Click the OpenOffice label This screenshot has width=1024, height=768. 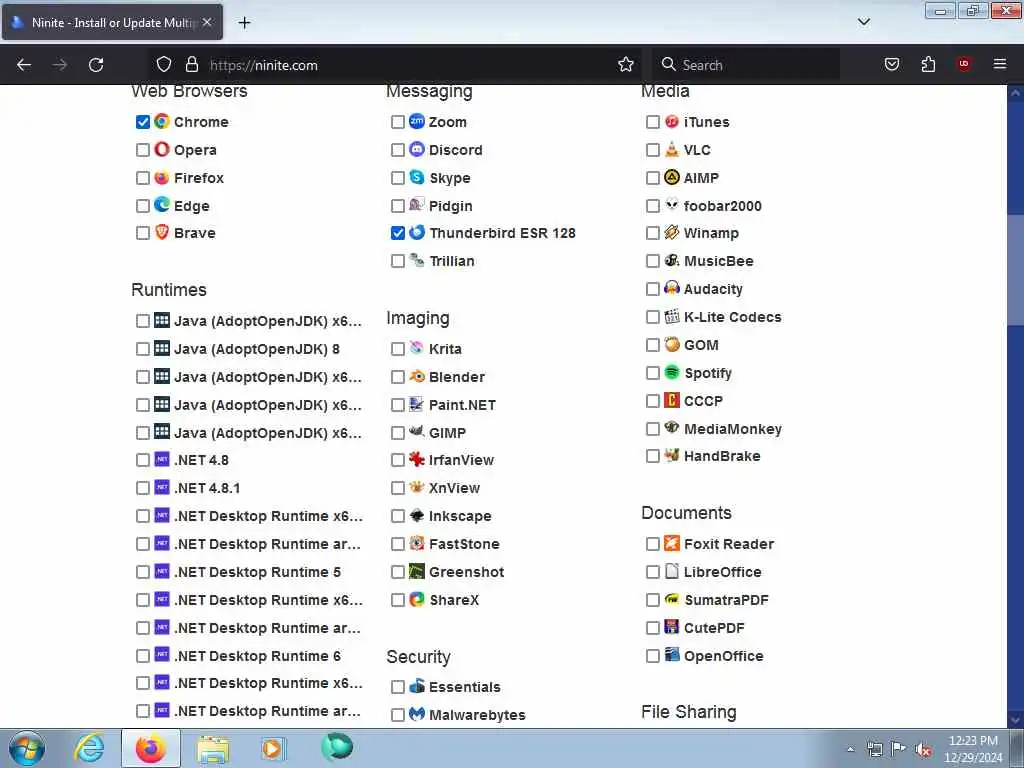coord(723,656)
